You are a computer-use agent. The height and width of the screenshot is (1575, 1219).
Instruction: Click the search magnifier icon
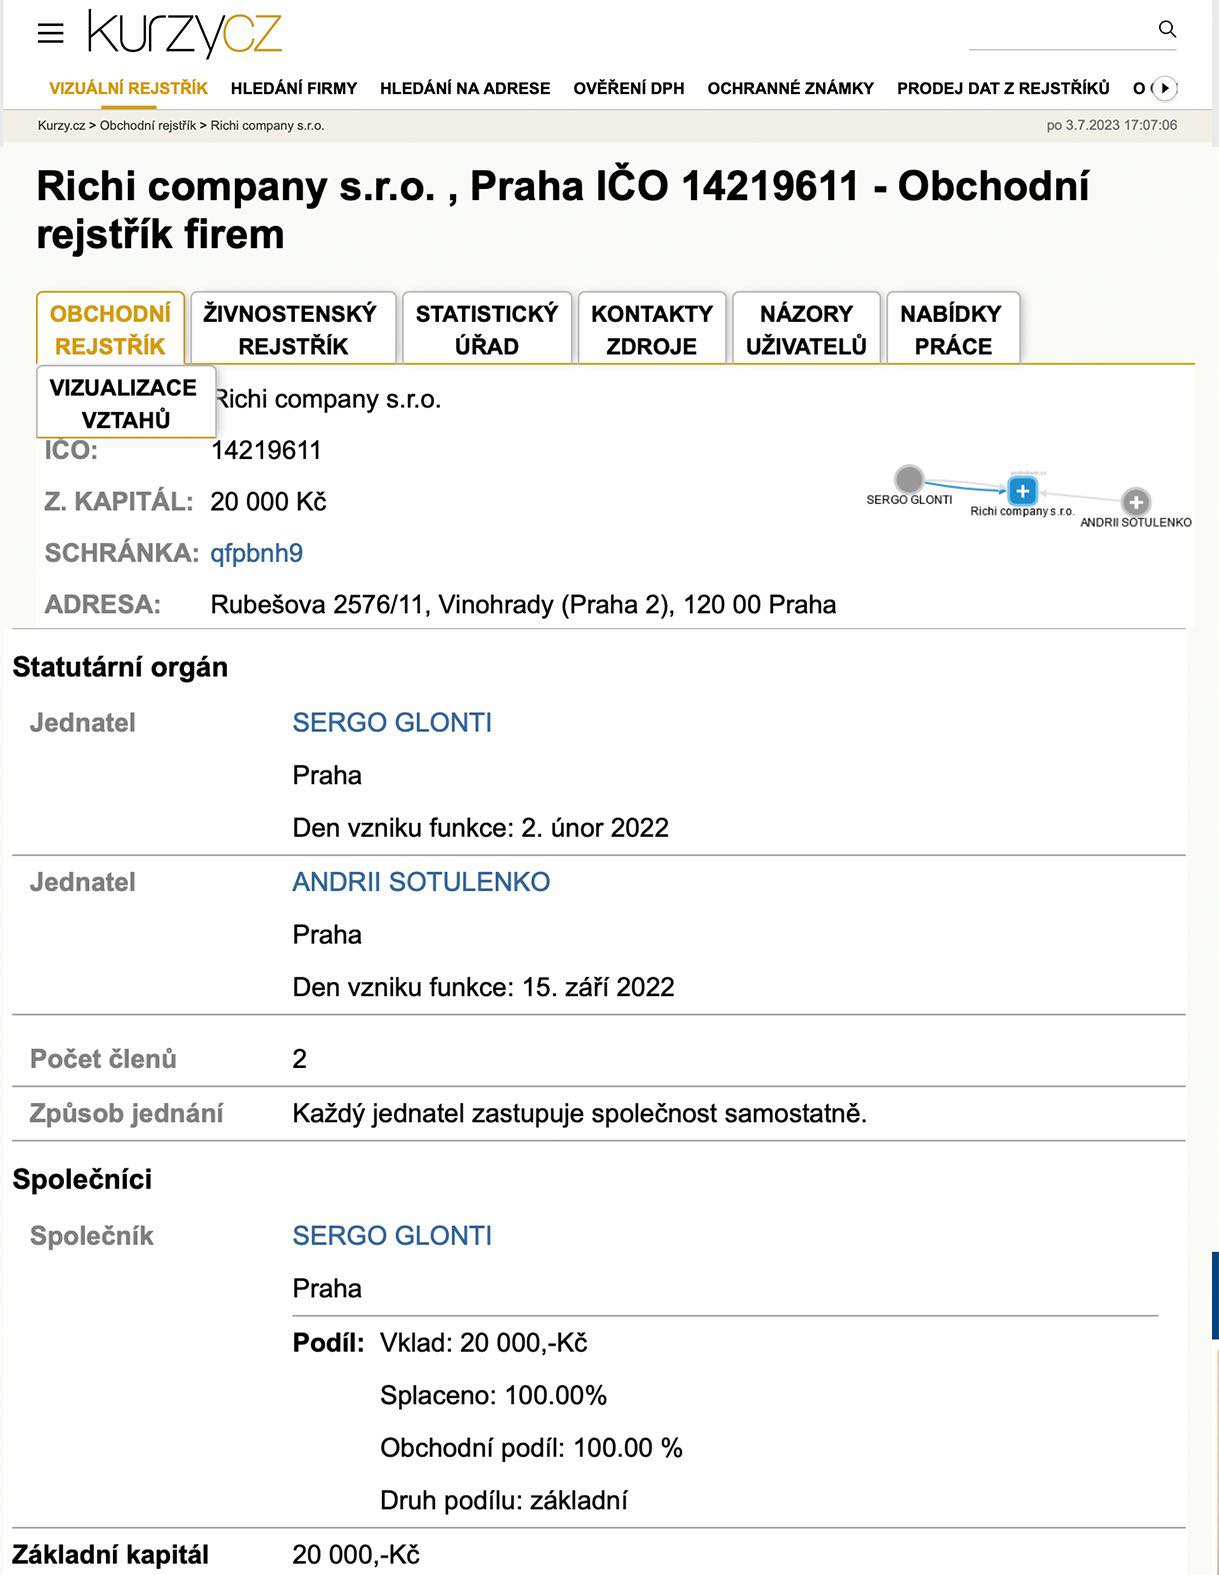tap(1167, 29)
